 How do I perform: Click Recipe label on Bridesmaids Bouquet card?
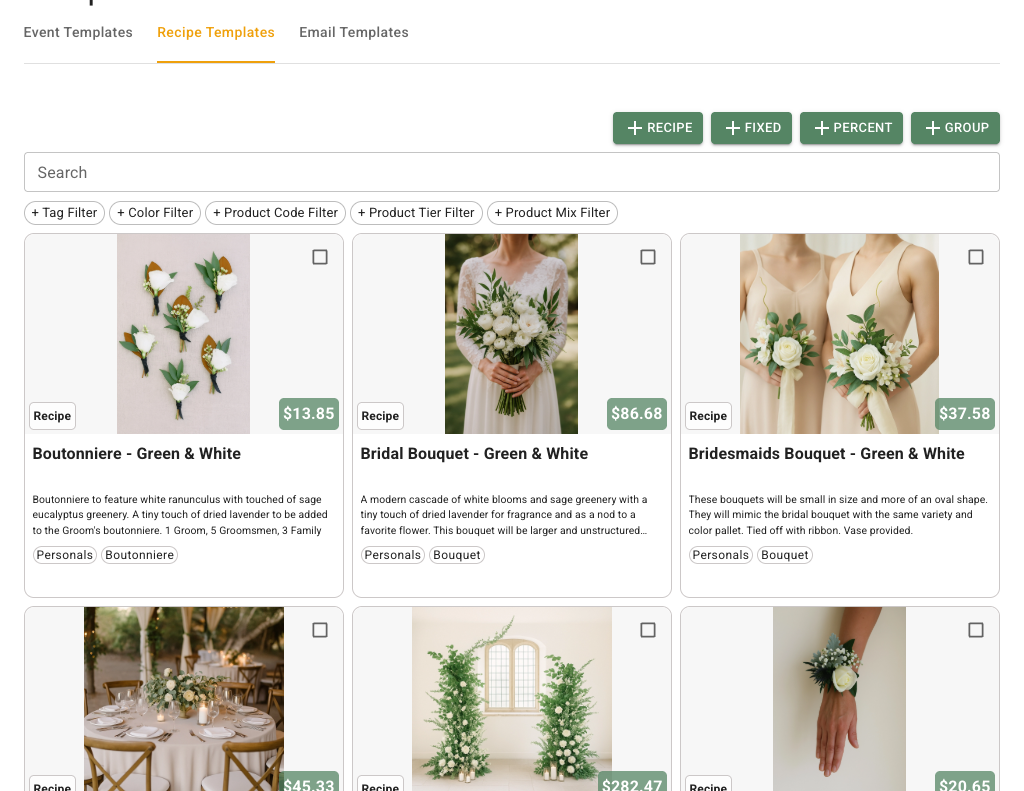click(x=708, y=416)
